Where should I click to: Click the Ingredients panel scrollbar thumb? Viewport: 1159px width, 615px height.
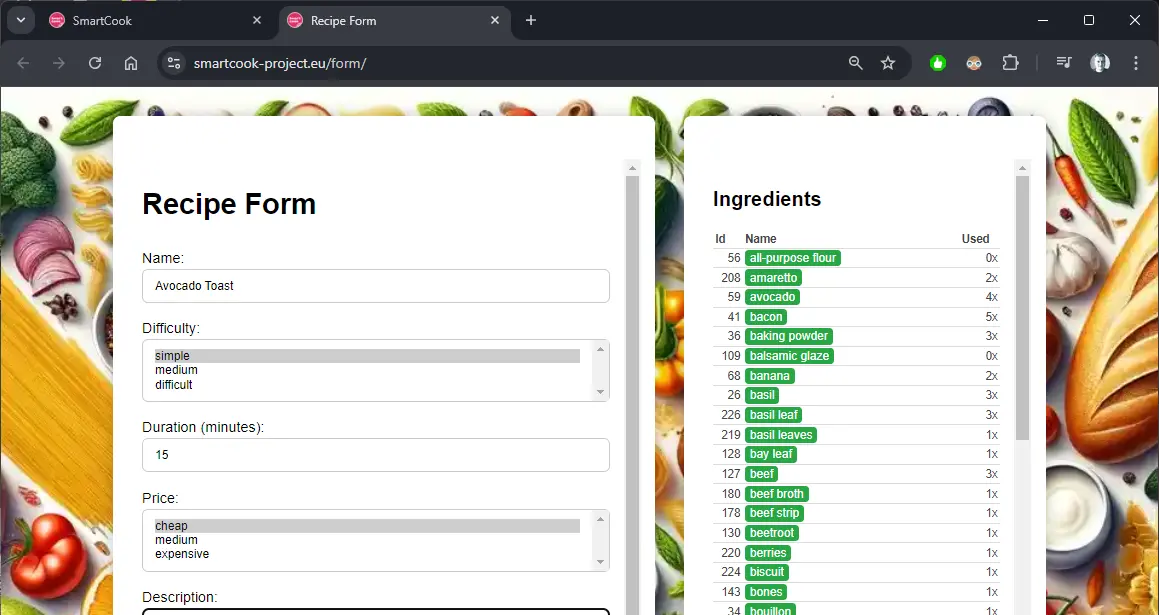pyautogui.click(x=1022, y=308)
